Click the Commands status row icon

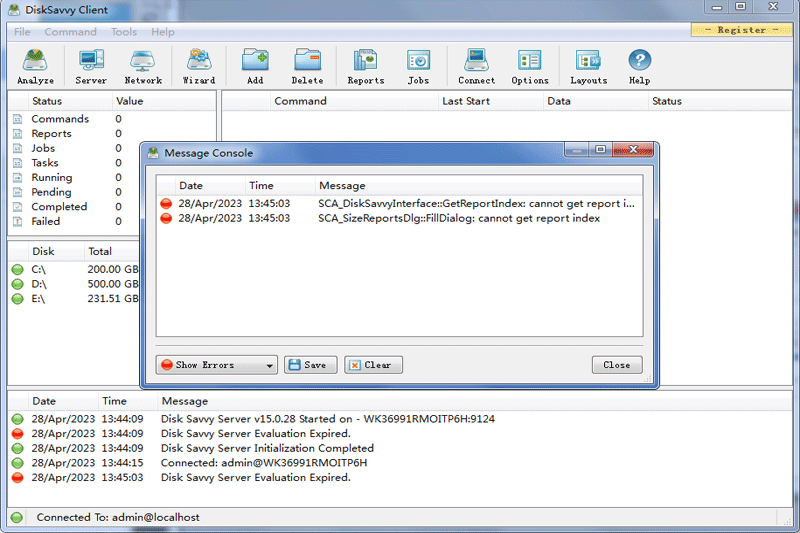tap(18, 119)
